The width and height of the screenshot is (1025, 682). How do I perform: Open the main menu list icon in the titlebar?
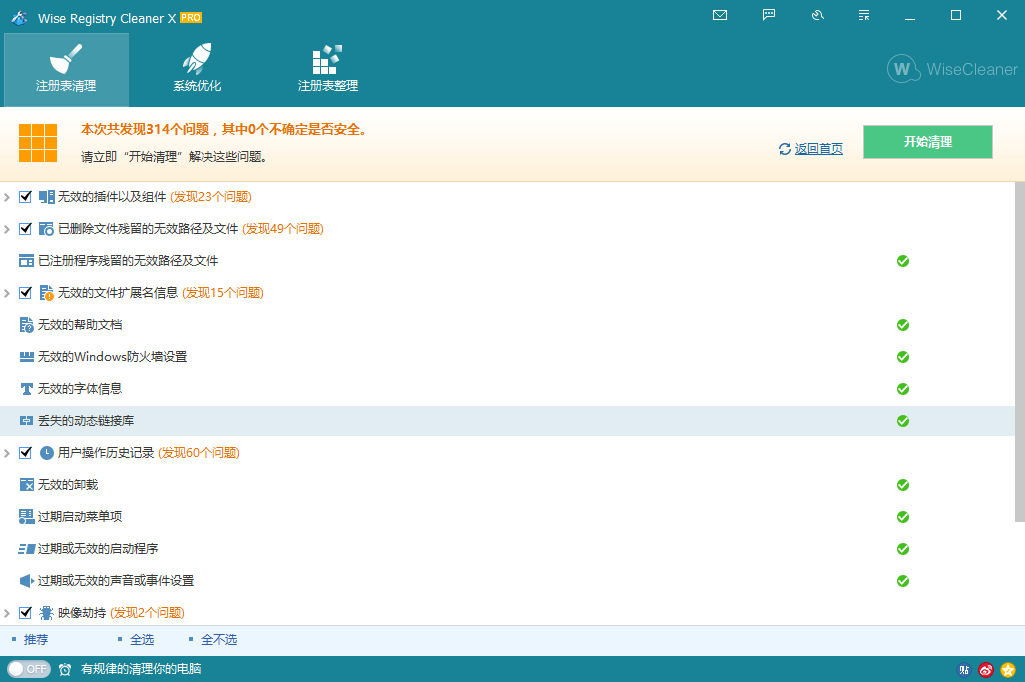click(x=863, y=15)
